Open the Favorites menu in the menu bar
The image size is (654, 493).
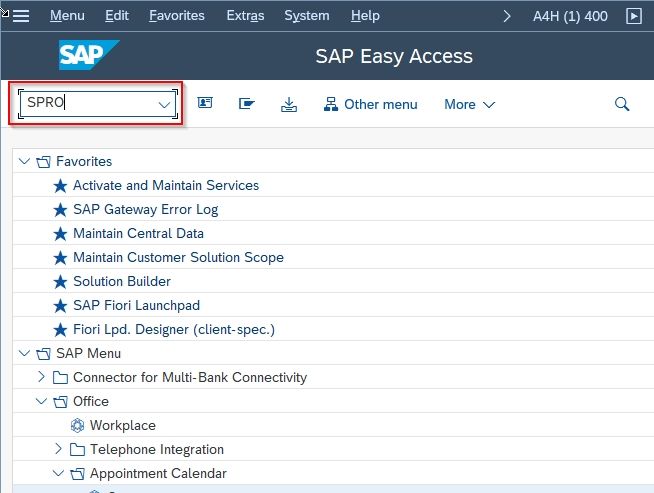(177, 16)
